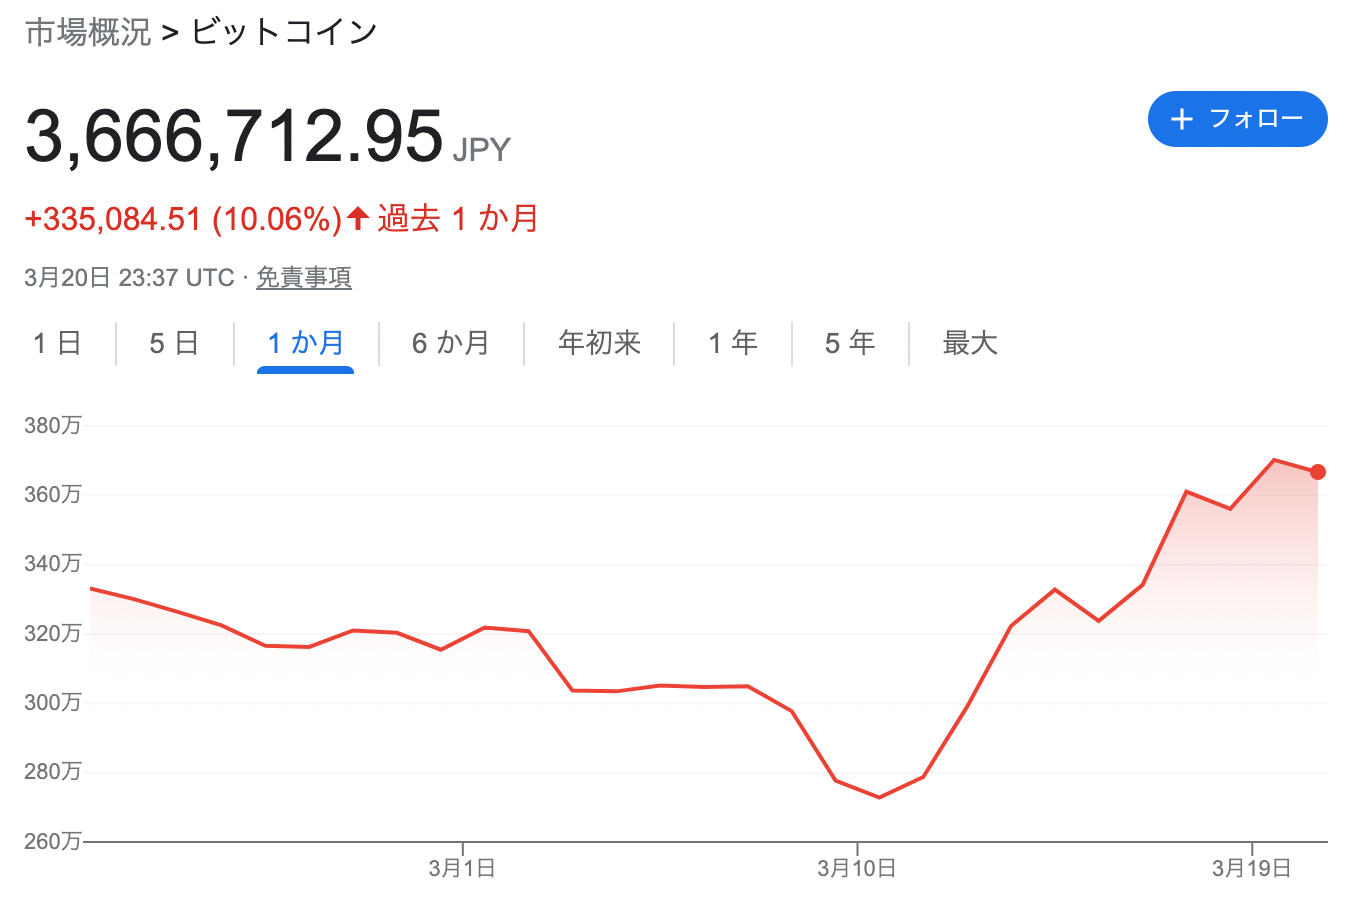Open the 免責事項 disclaimer link

coord(304,277)
